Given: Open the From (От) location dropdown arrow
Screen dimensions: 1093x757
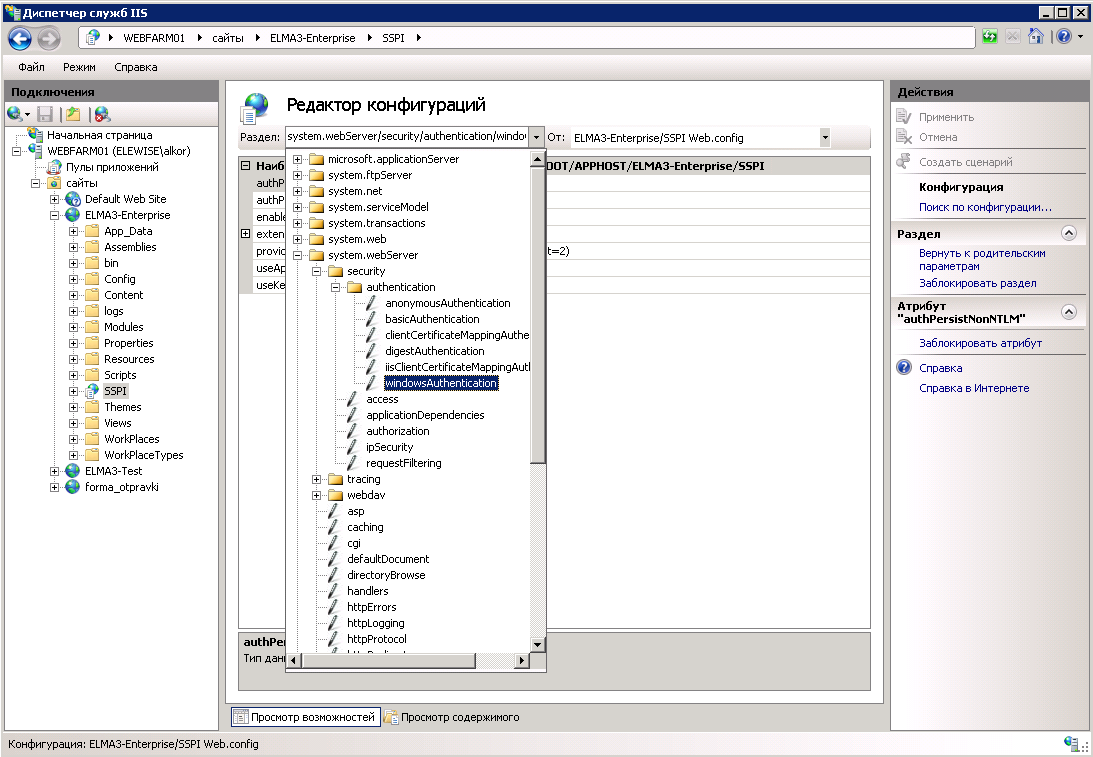Looking at the screenshot, I should [x=825, y=137].
